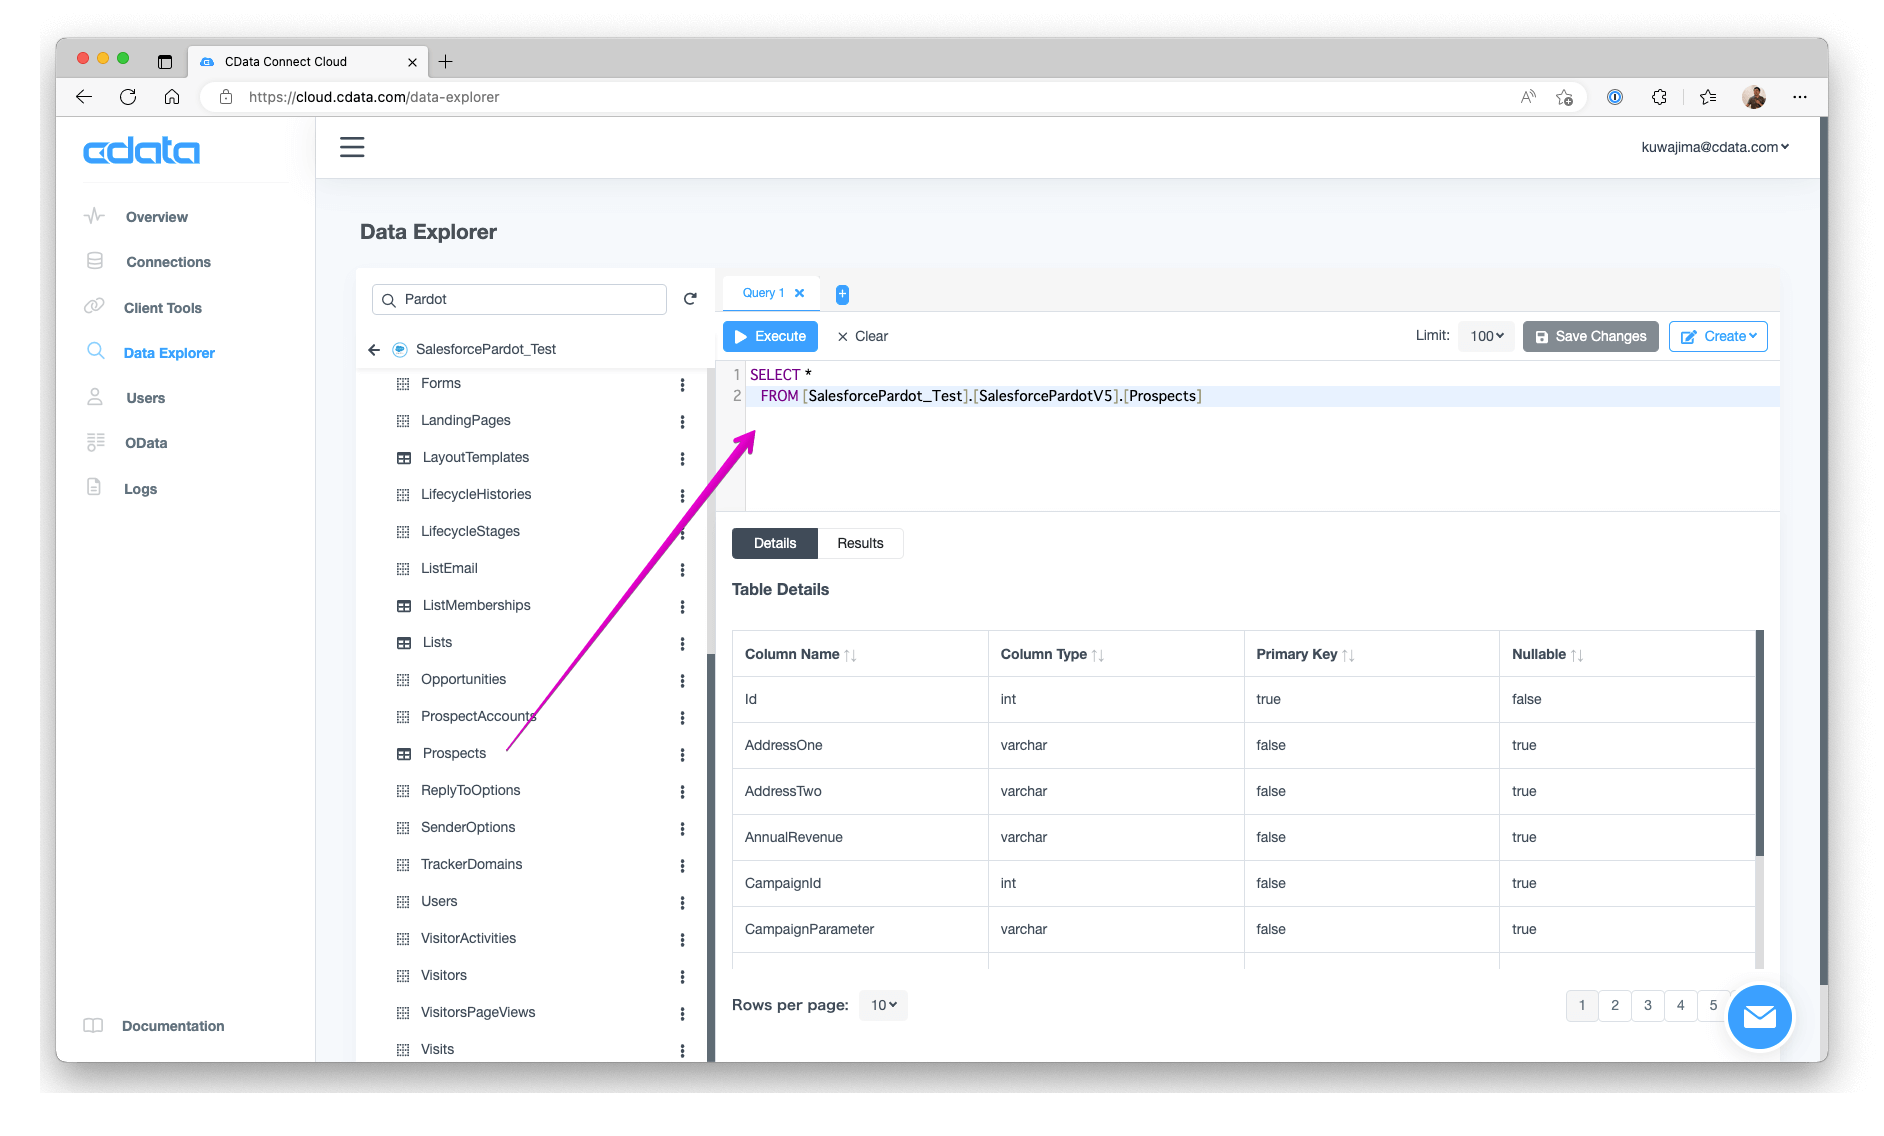
Task: Select the ProspectAccounts table
Action: click(x=478, y=717)
